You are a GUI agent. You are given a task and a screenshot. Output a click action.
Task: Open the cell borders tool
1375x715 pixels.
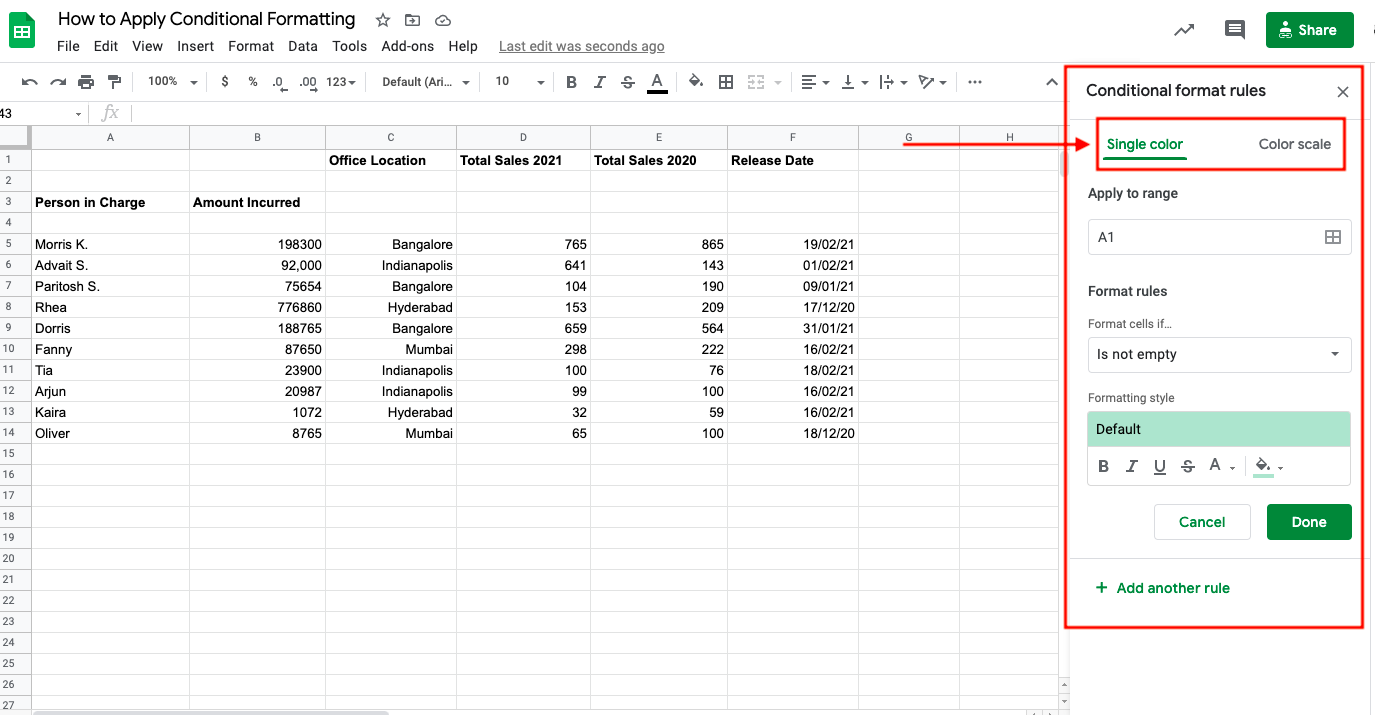727,82
